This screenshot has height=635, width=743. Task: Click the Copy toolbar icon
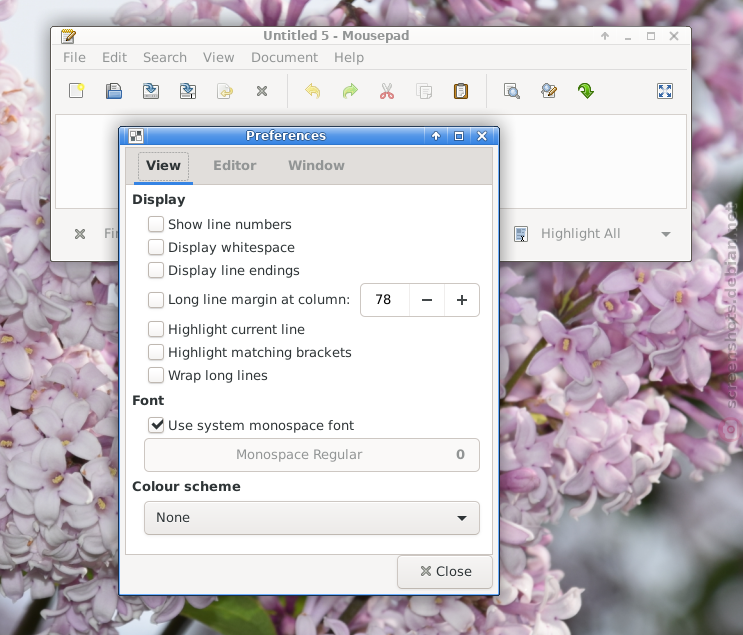(424, 91)
